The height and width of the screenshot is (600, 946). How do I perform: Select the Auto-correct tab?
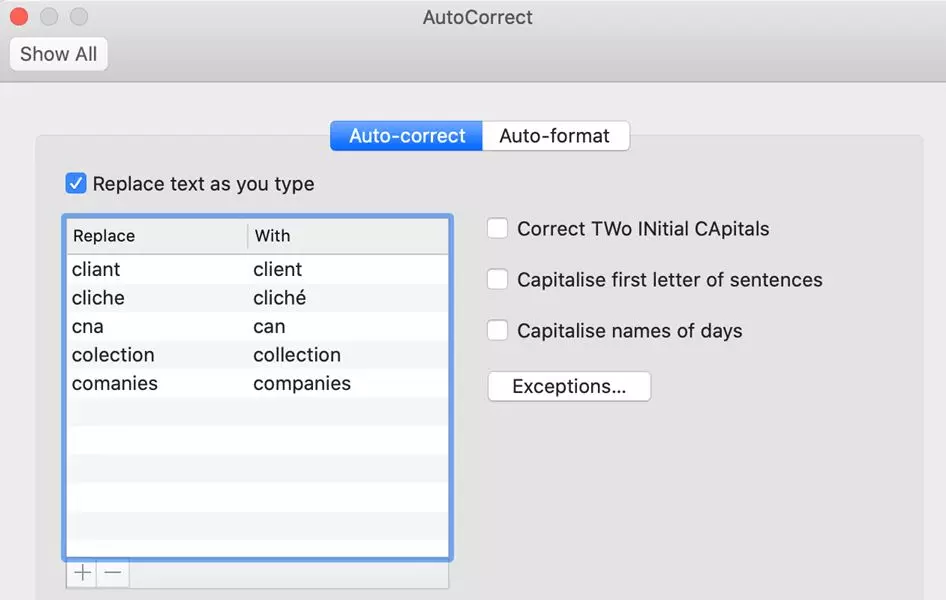coord(404,134)
